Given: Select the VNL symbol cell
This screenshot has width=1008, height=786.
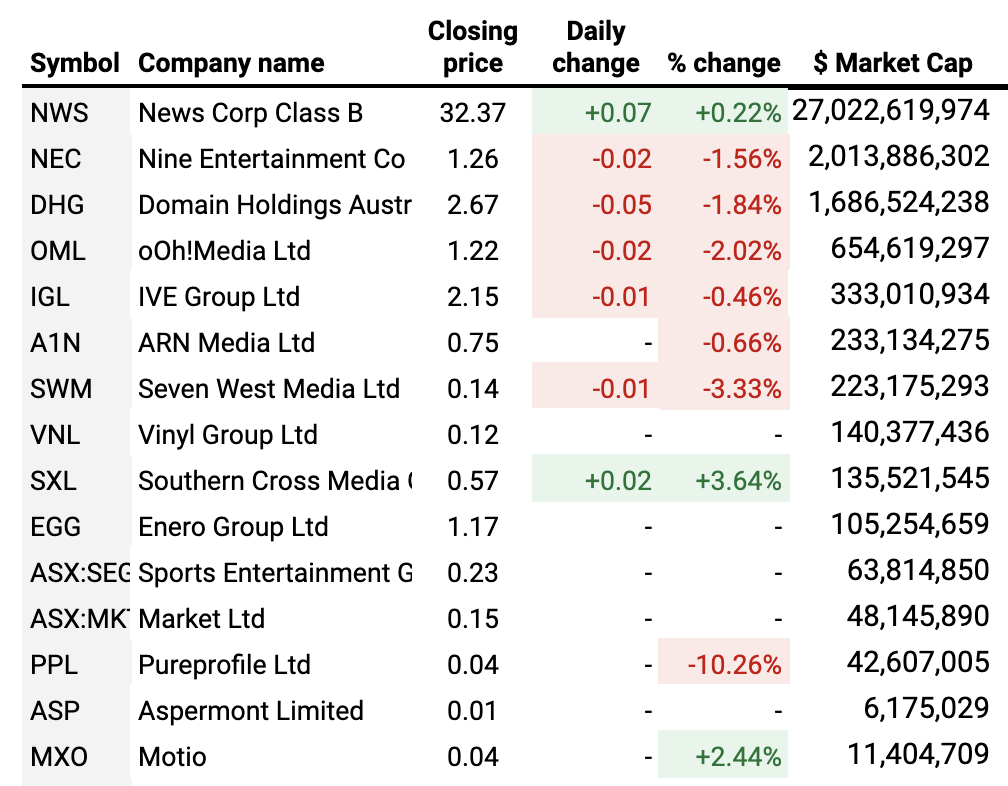Looking at the screenshot, I should [56, 435].
